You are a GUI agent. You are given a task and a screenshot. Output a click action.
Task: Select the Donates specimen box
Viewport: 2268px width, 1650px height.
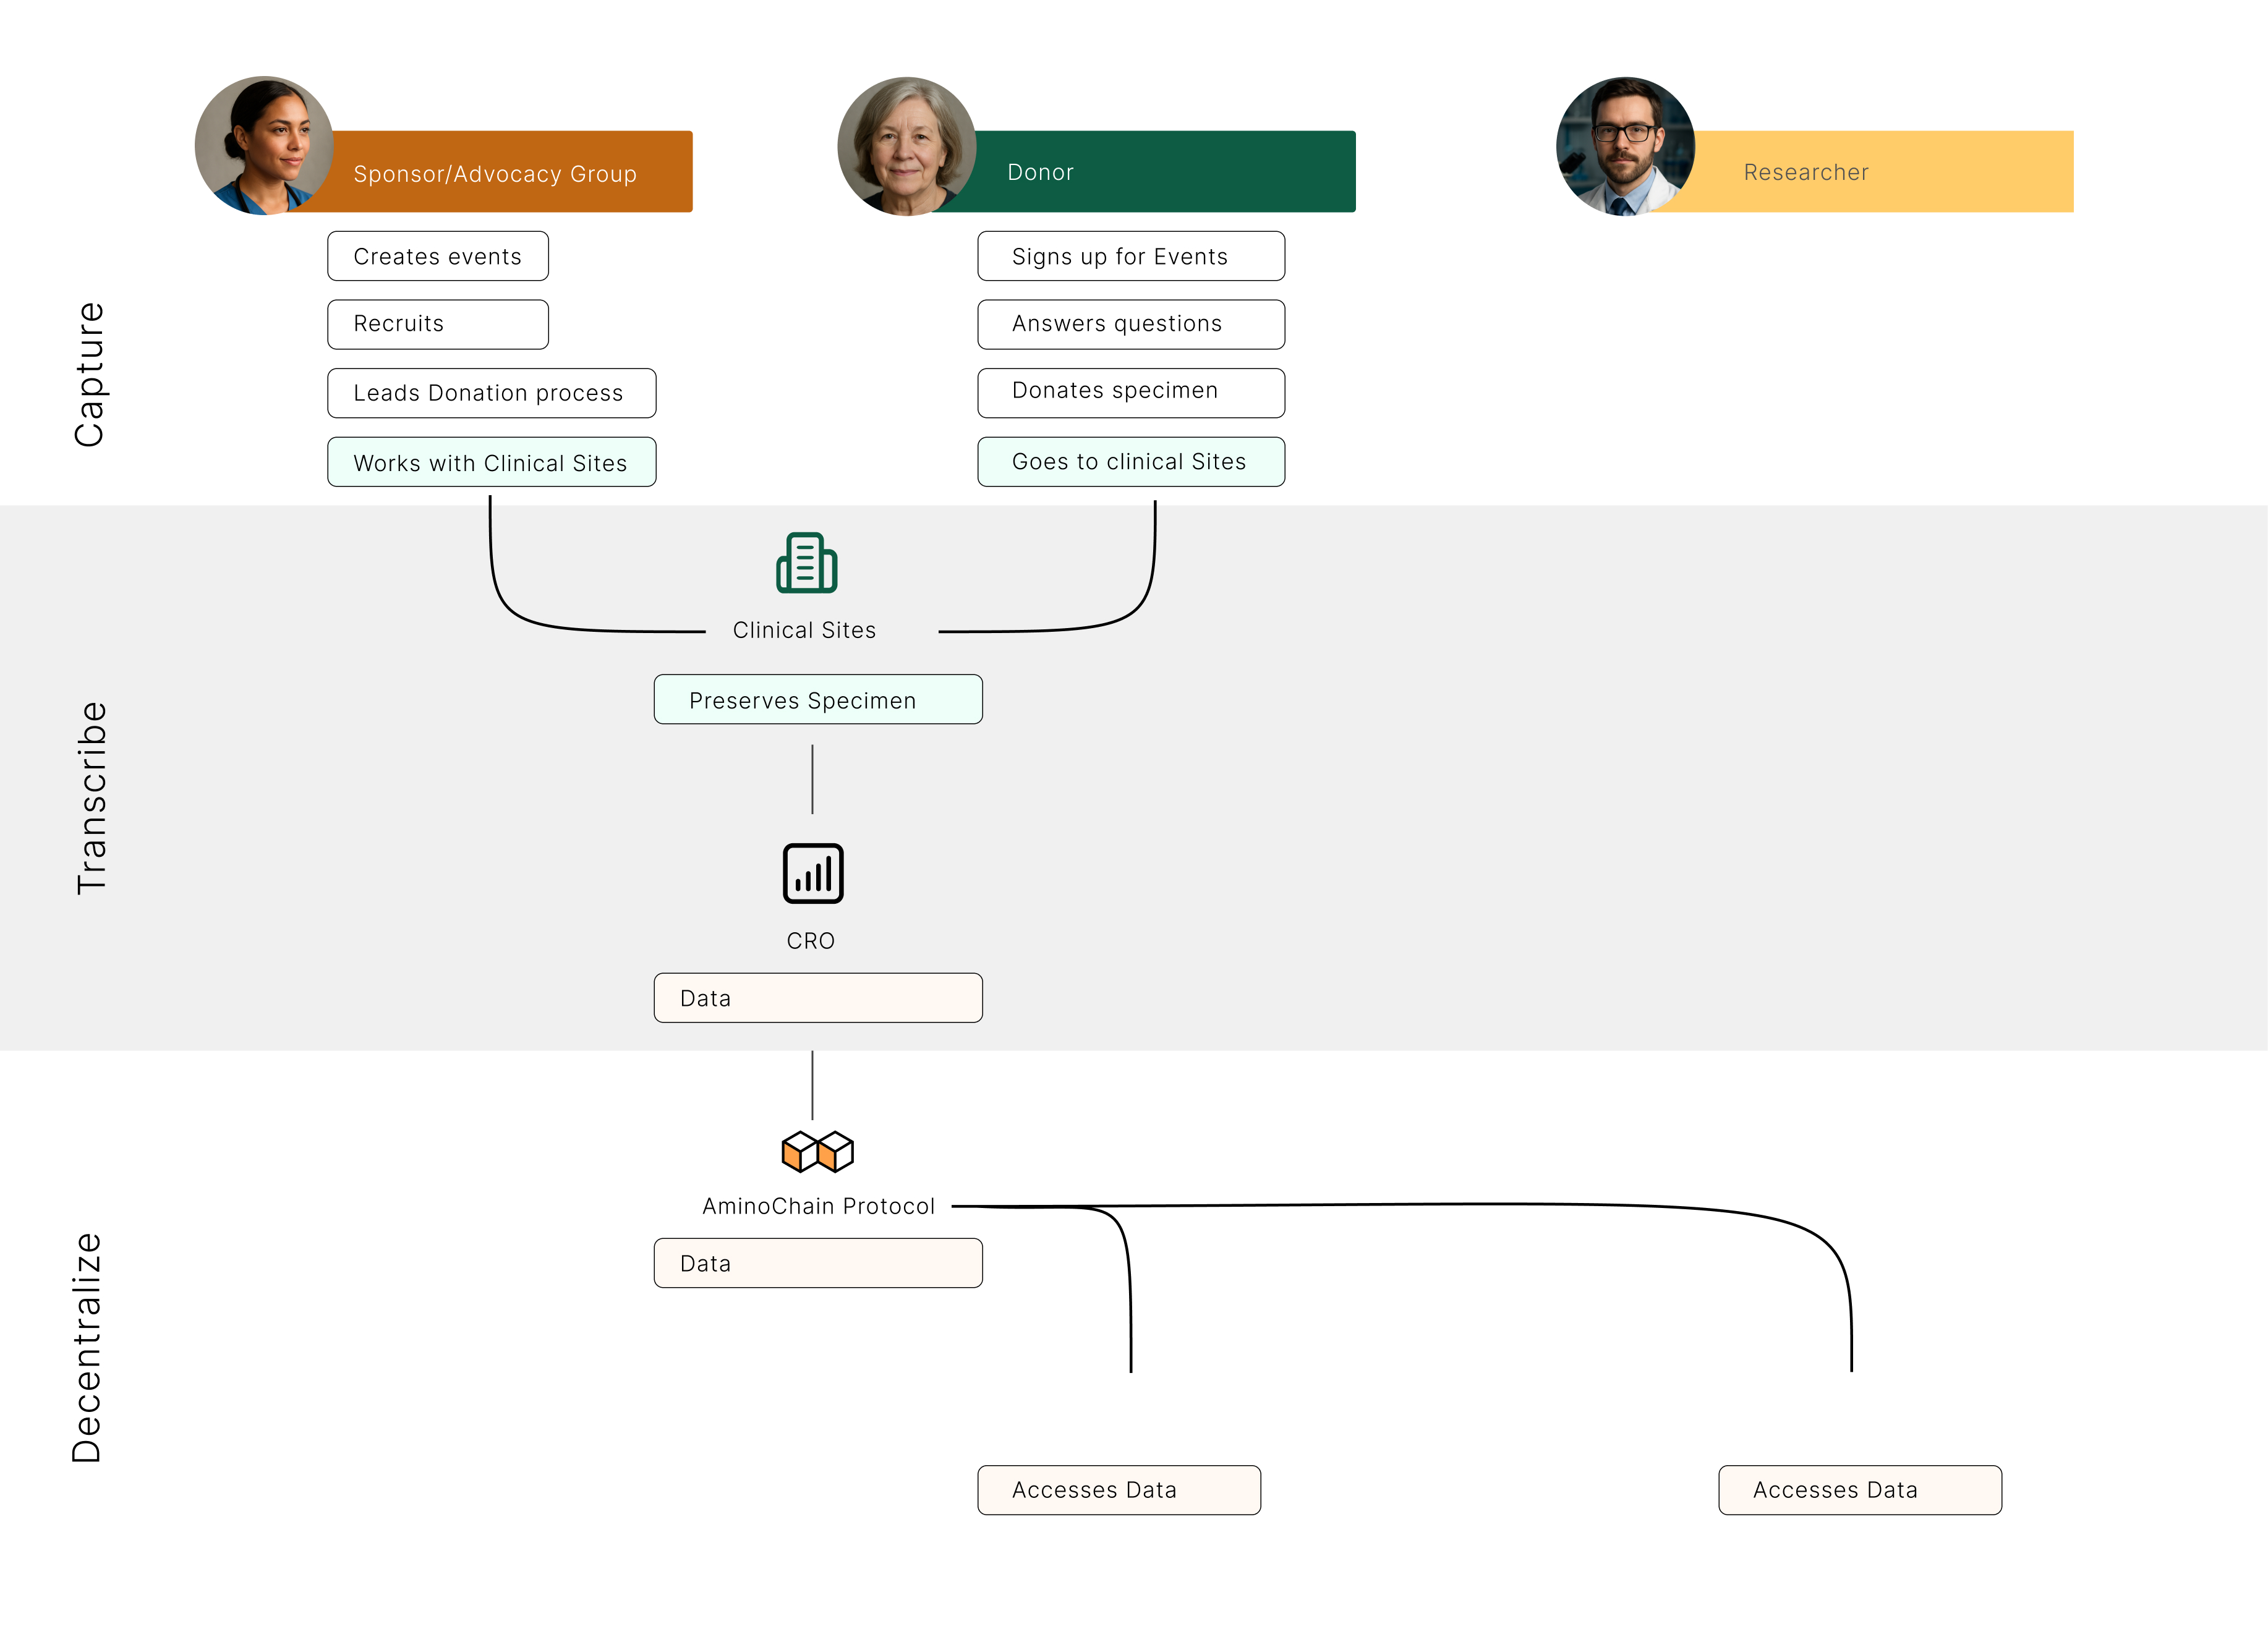tap(1131, 393)
